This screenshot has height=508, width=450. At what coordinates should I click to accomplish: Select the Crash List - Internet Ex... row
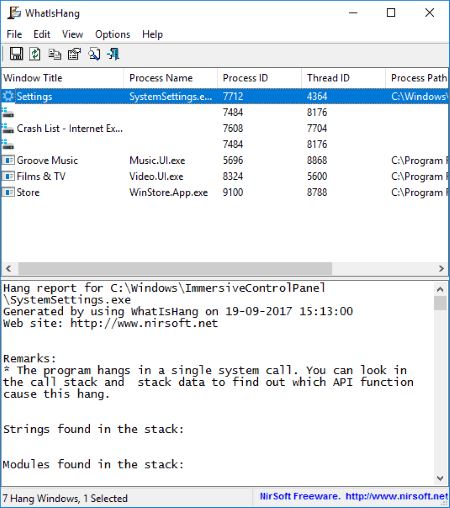pos(225,128)
